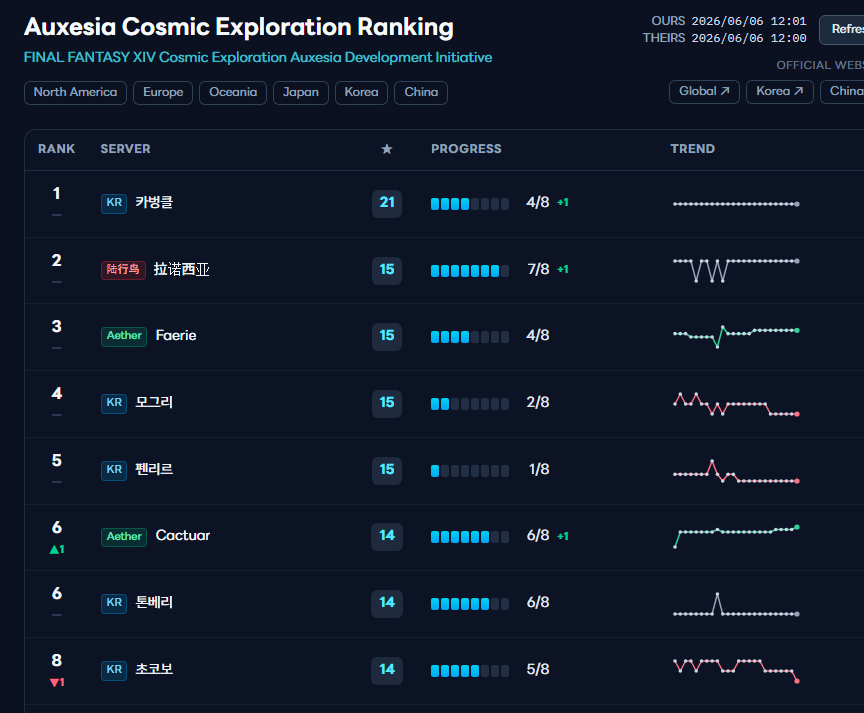
Task: Filter ranking by Europe
Action: 163,93
